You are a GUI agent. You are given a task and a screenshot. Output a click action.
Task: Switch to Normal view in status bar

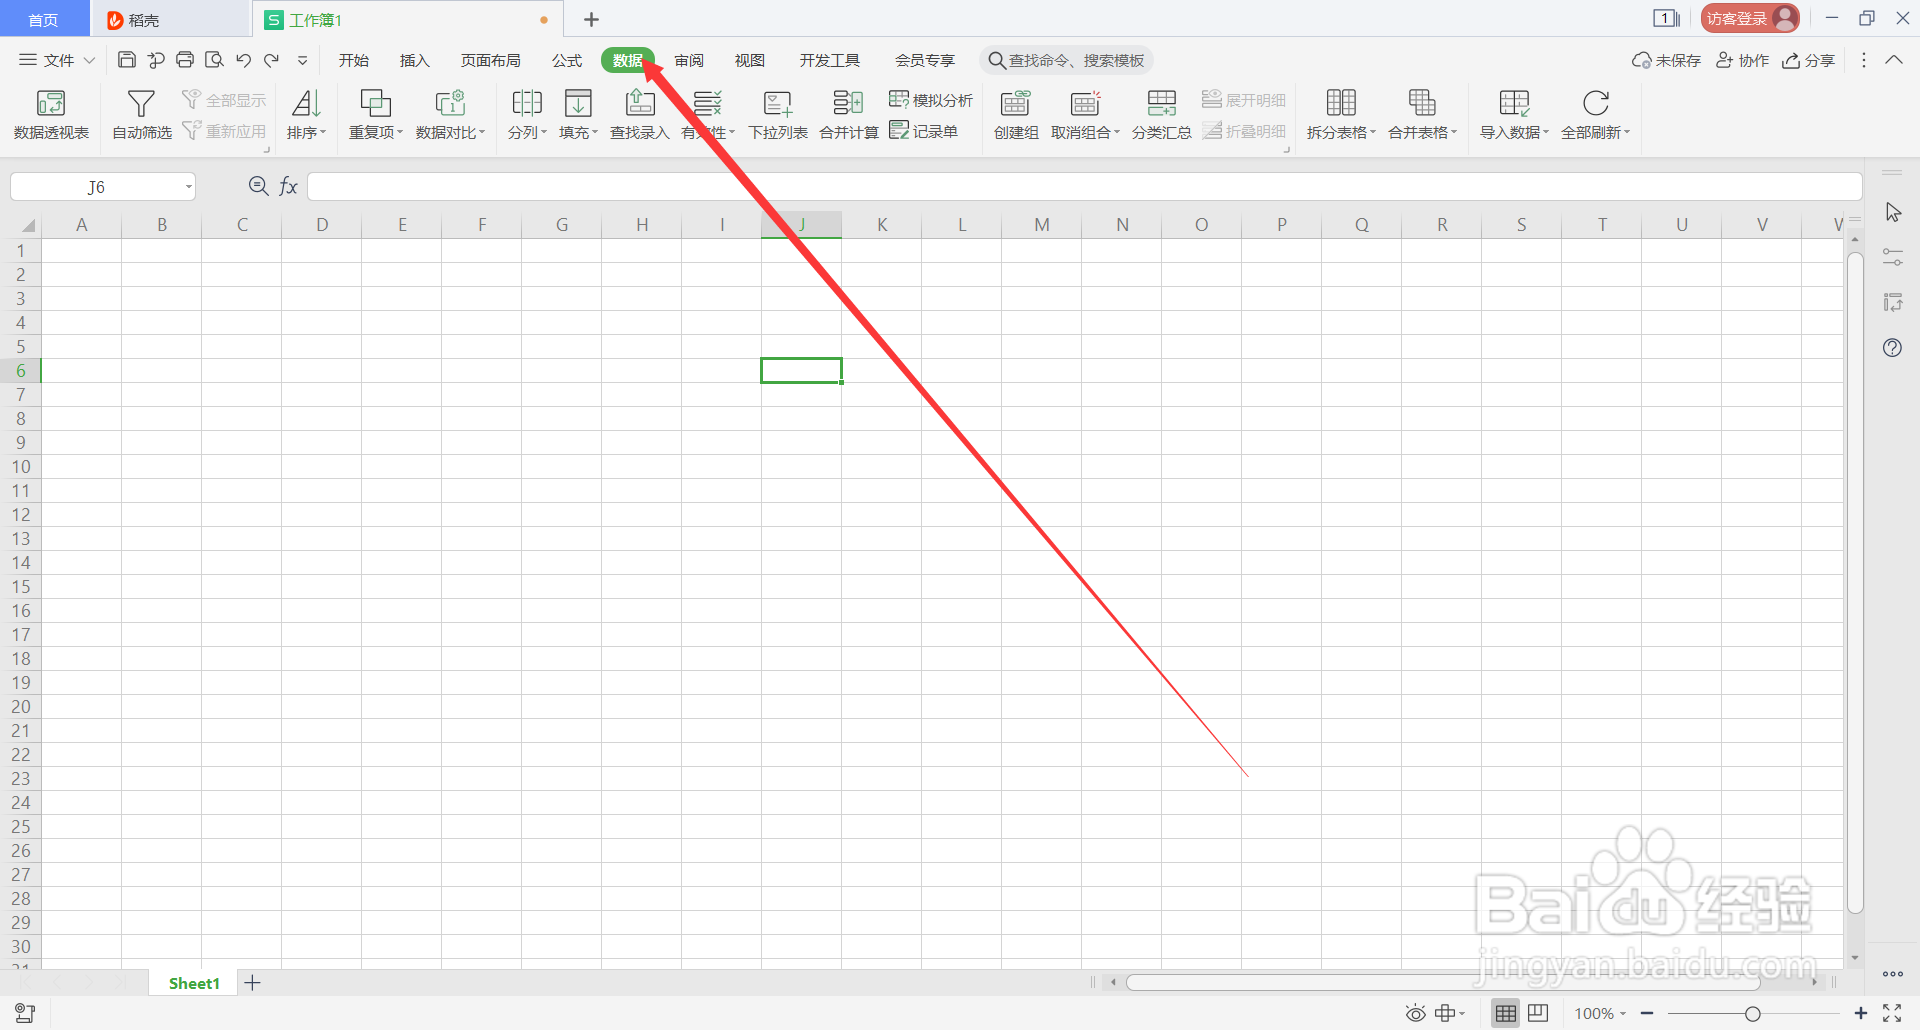tap(1506, 1013)
